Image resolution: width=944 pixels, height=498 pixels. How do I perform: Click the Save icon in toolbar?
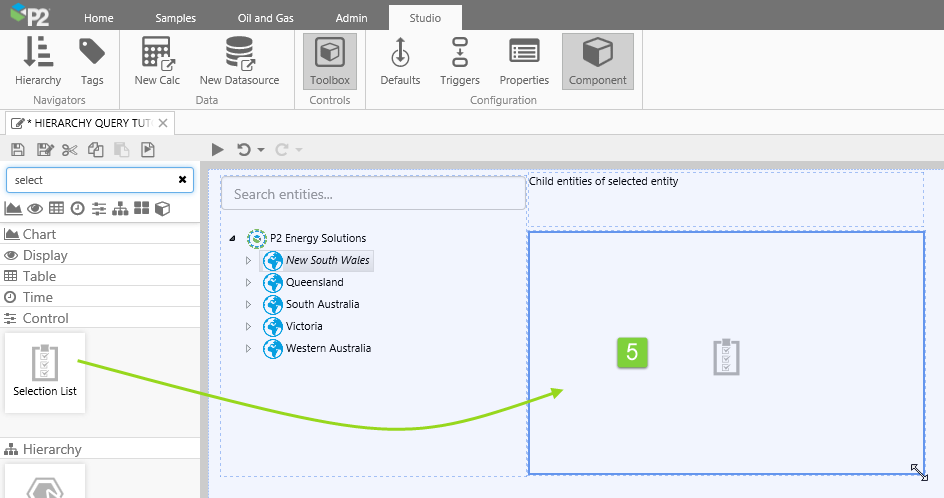tap(19, 150)
